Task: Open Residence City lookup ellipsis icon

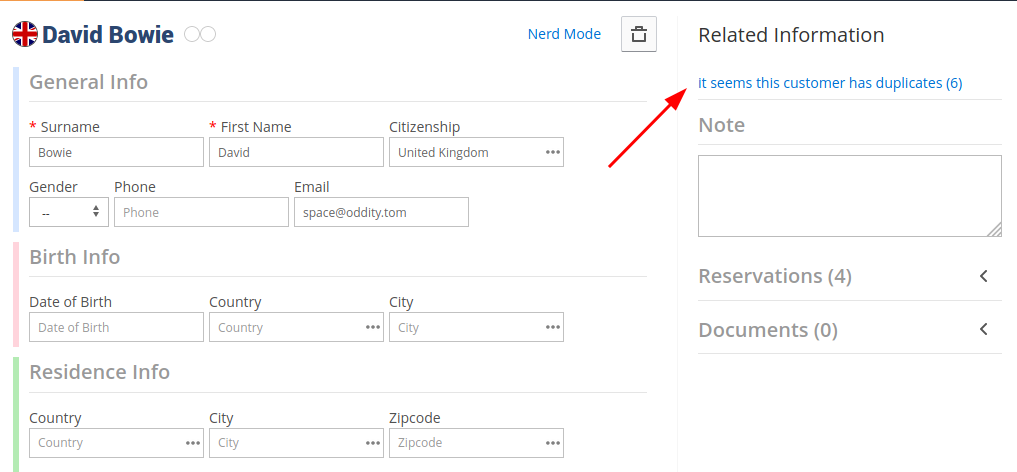Action: coord(373,443)
